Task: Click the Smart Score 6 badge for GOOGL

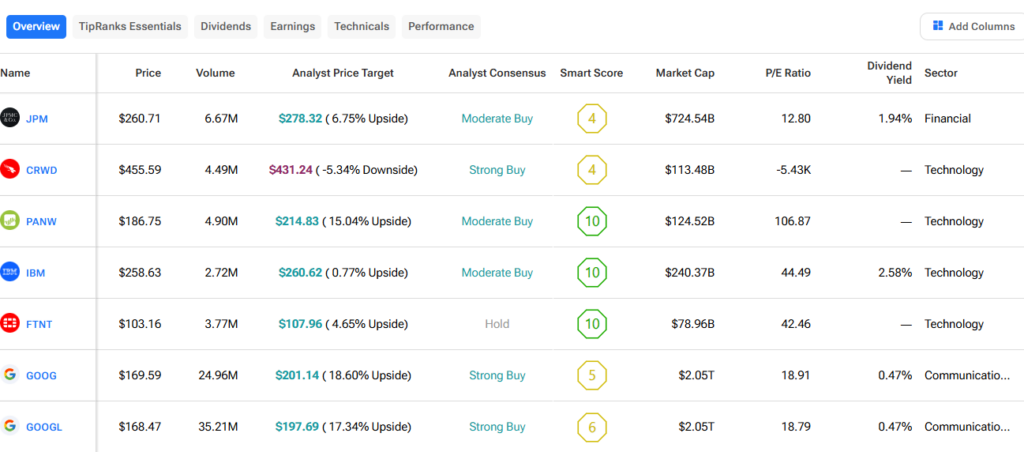Action: [592, 427]
